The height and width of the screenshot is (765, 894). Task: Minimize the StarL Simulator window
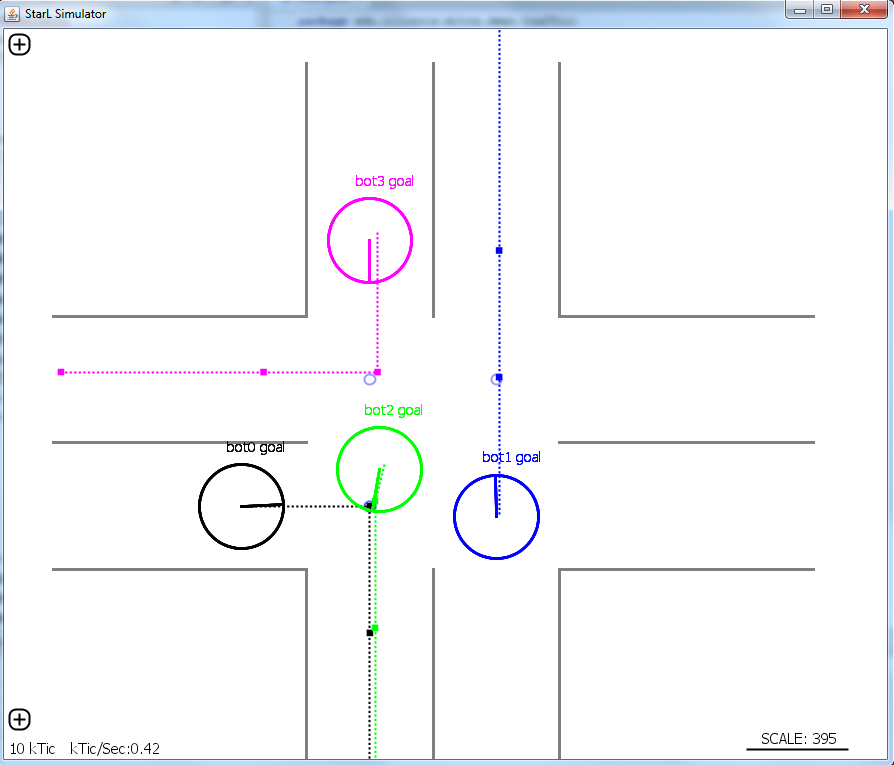click(800, 10)
